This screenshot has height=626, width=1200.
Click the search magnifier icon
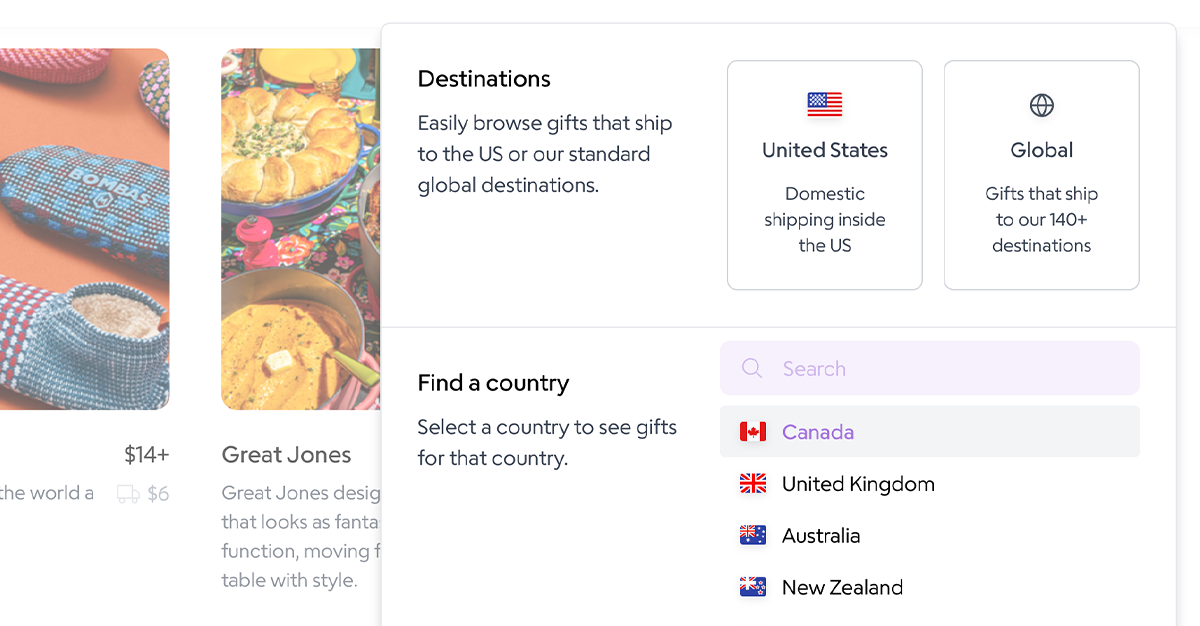(751, 368)
